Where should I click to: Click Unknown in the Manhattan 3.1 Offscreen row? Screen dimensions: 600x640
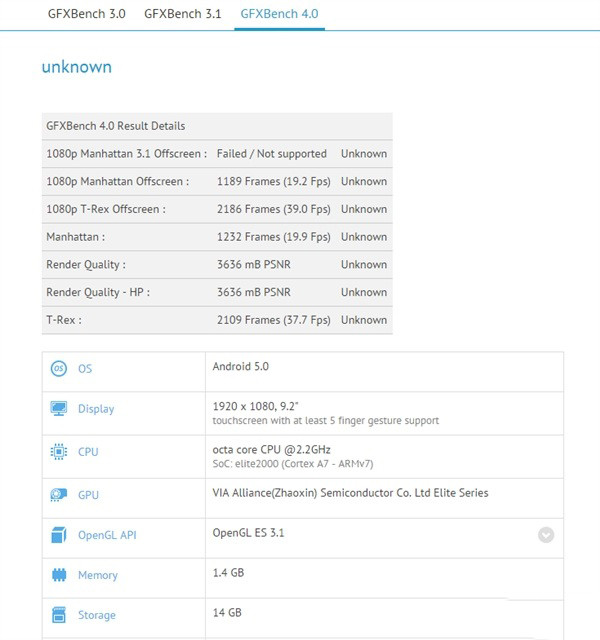coord(364,154)
